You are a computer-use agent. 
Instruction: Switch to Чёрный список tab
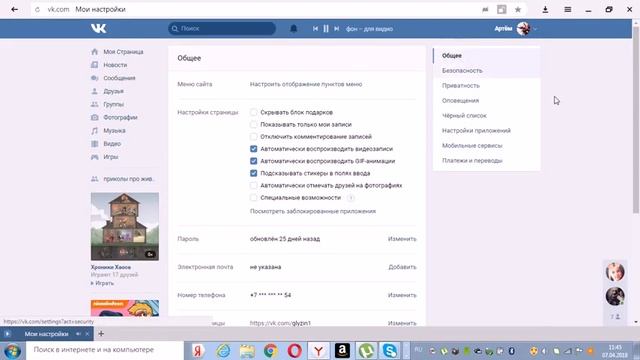point(487,116)
